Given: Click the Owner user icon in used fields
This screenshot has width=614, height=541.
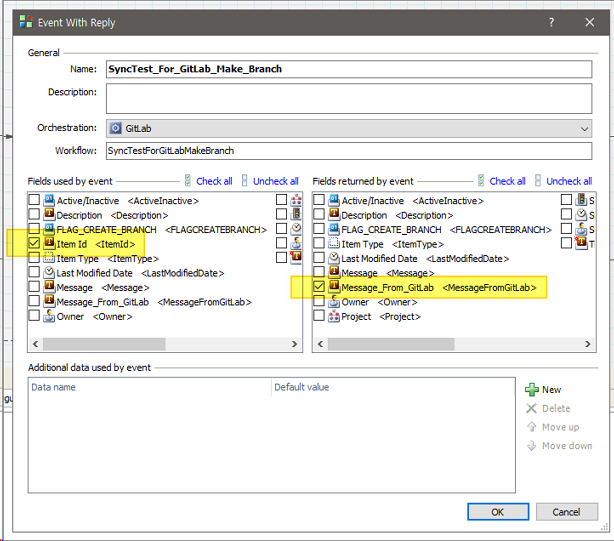Looking at the screenshot, I should [x=49, y=316].
